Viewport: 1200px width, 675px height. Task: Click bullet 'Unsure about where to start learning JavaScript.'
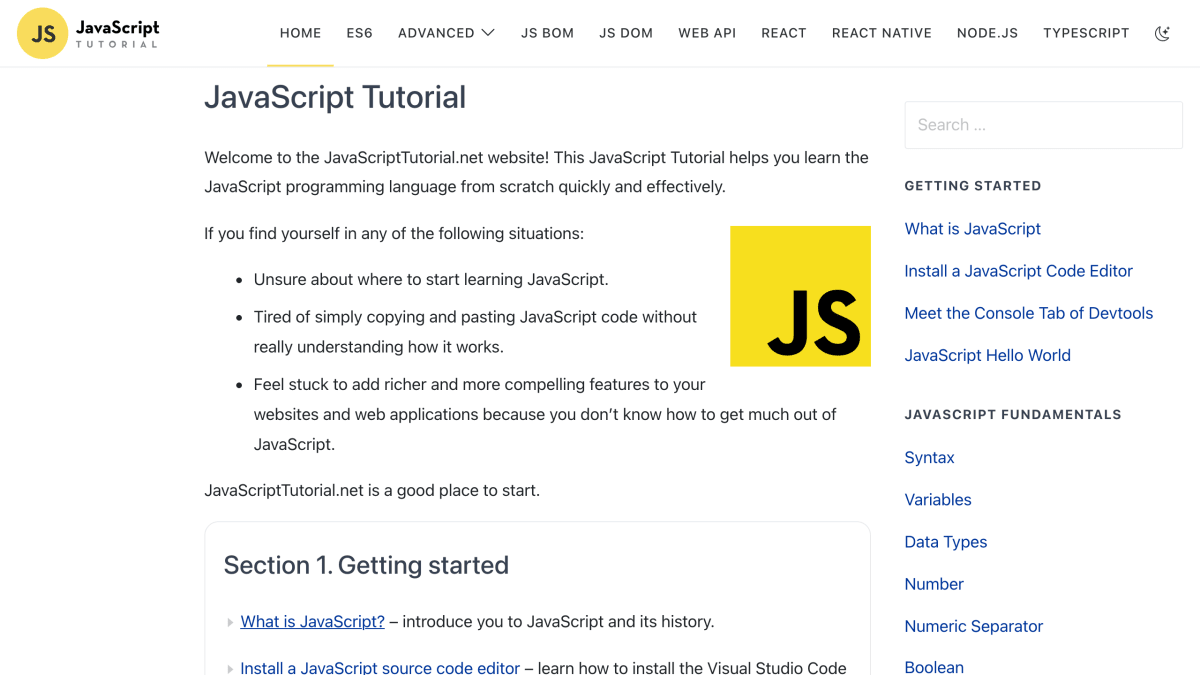click(431, 279)
